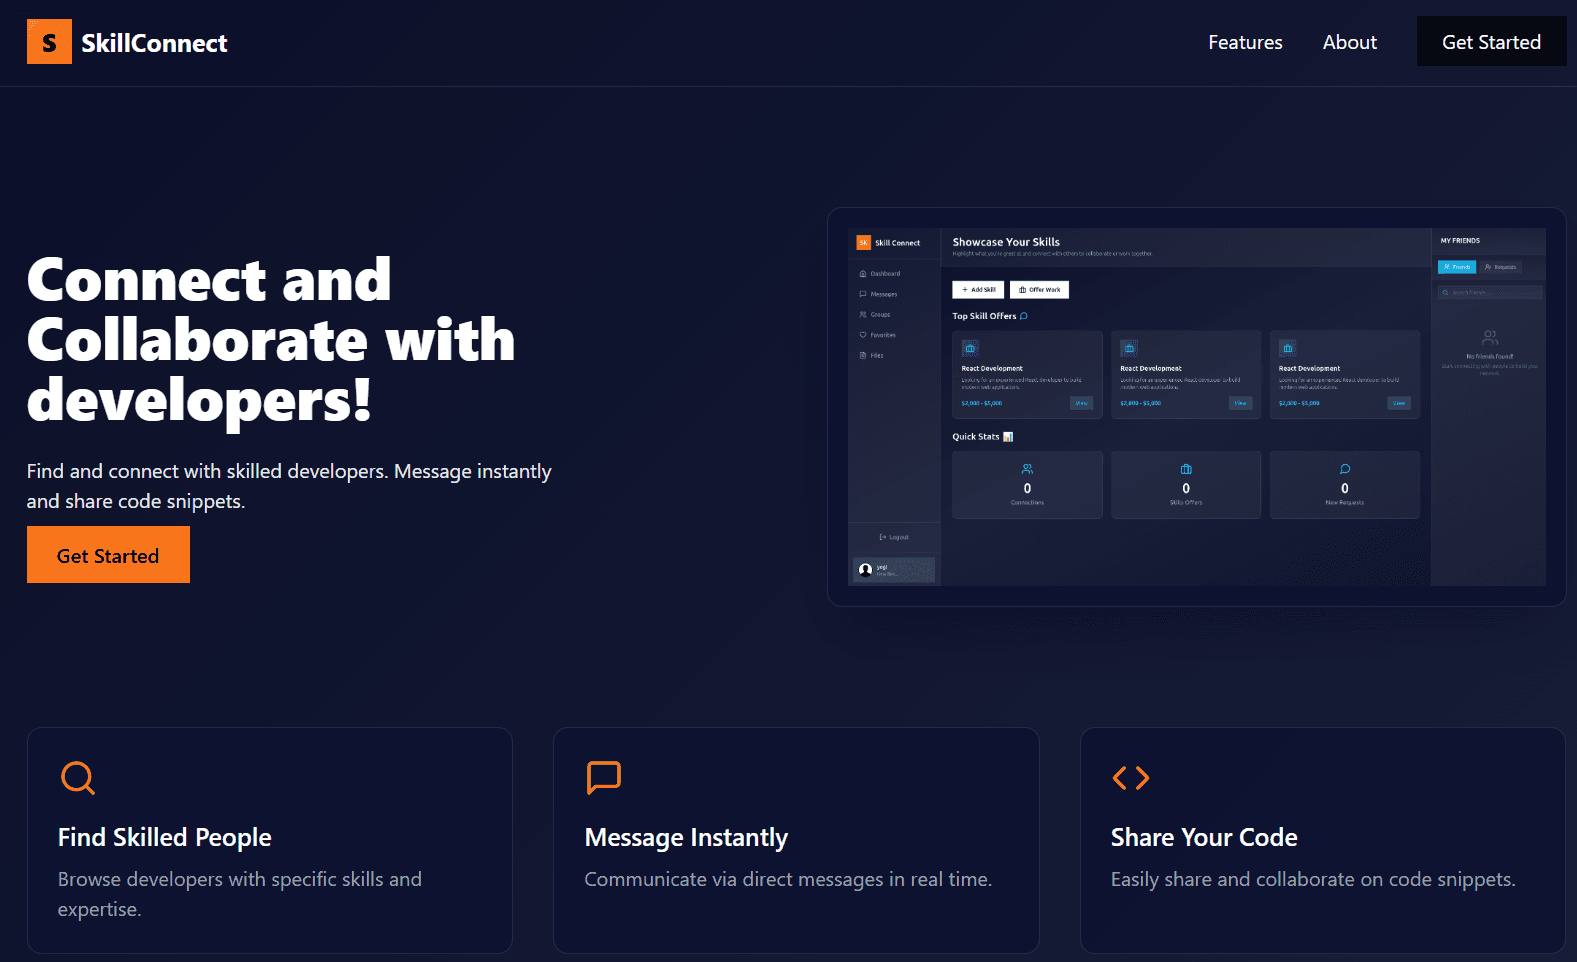Click the SkillConnect brand name text

[154, 43]
